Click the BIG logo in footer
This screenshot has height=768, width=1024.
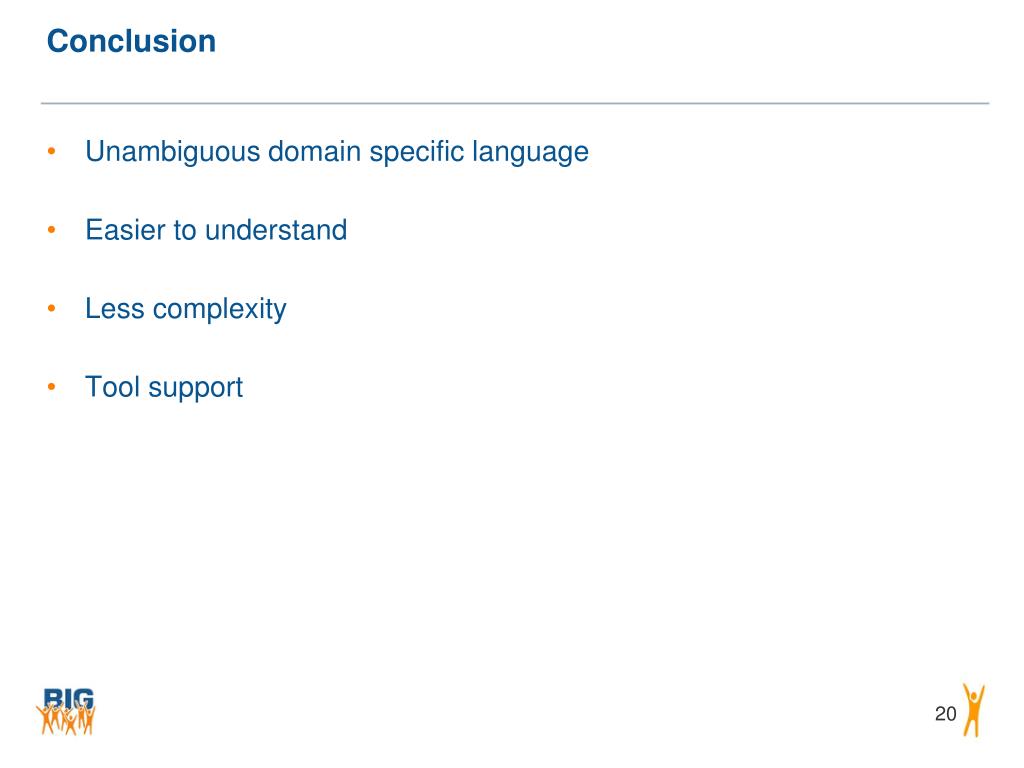(66, 711)
